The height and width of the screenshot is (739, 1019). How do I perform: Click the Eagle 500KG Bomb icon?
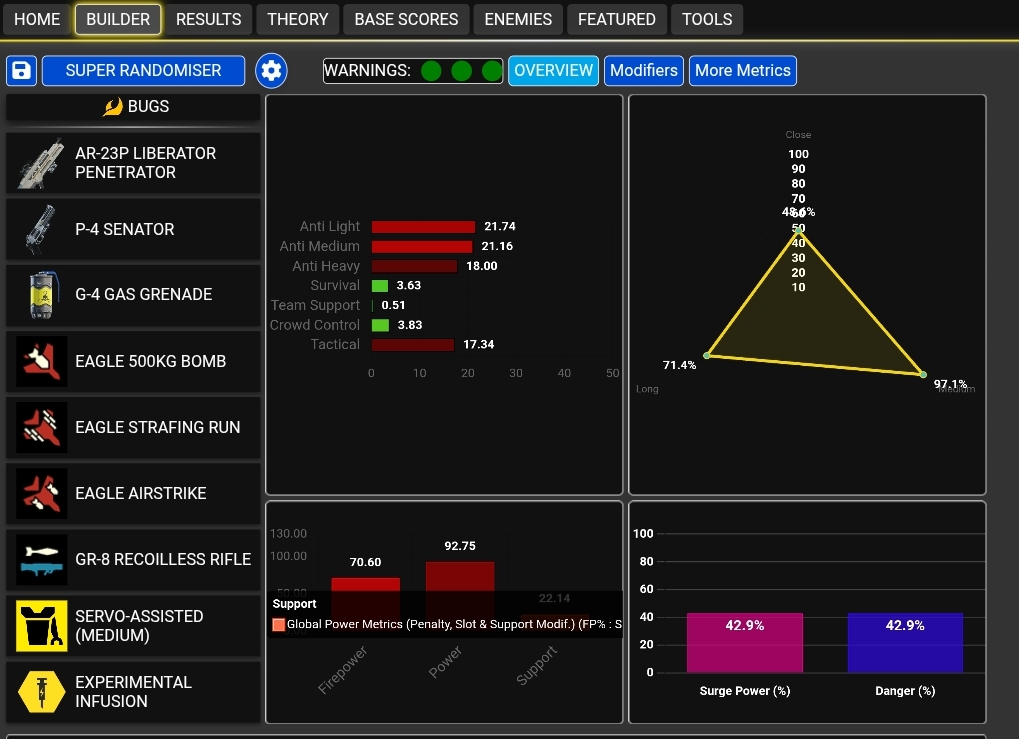(x=42, y=361)
